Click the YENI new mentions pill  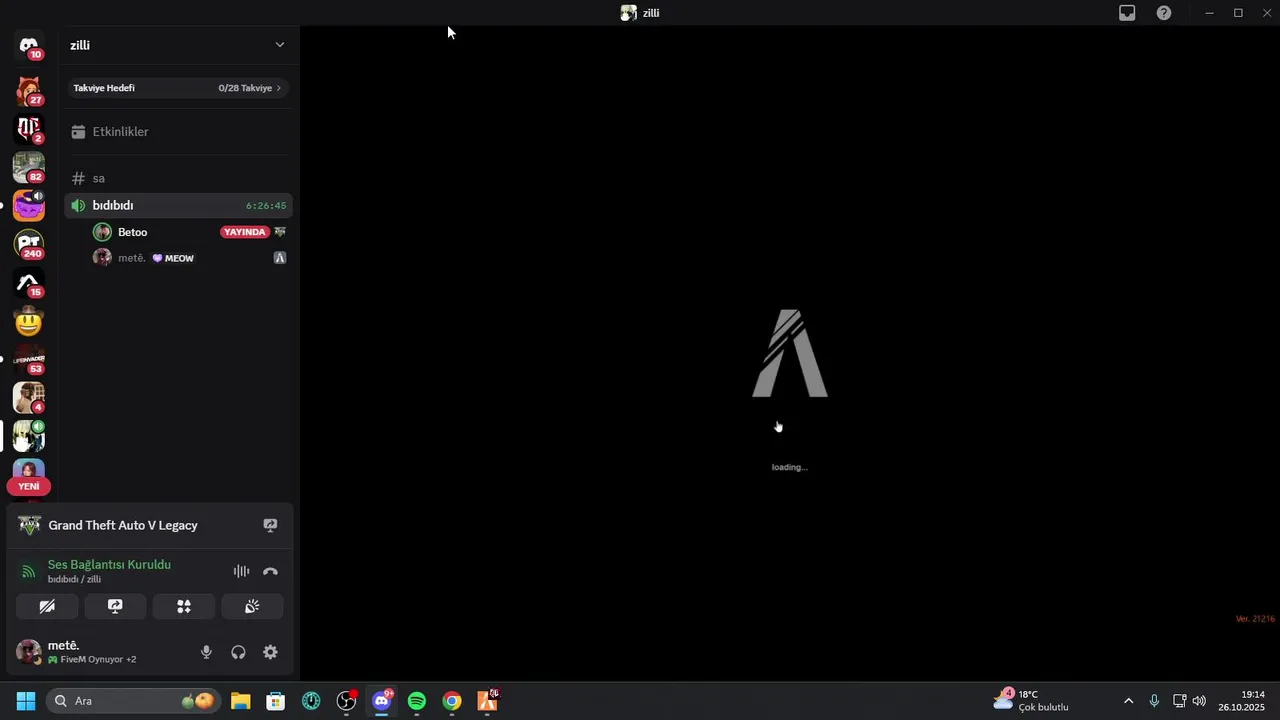[x=28, y=487]
